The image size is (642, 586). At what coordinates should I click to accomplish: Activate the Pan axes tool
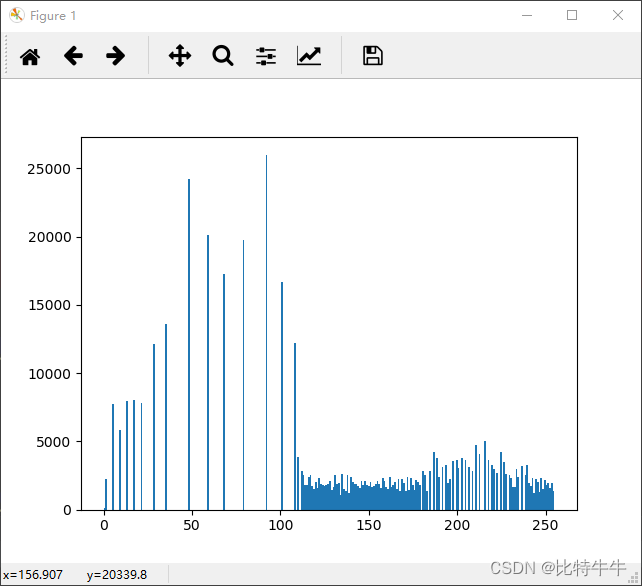click(x=180, y=56)
